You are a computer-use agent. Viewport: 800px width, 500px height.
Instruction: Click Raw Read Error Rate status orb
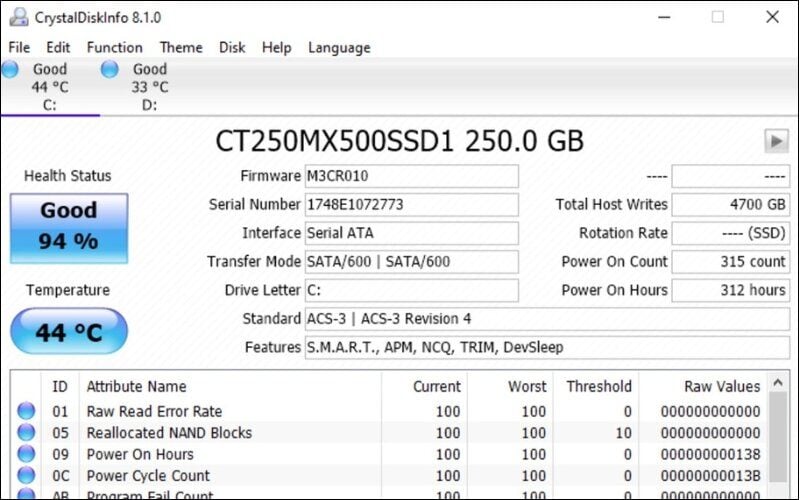[26, 411]
